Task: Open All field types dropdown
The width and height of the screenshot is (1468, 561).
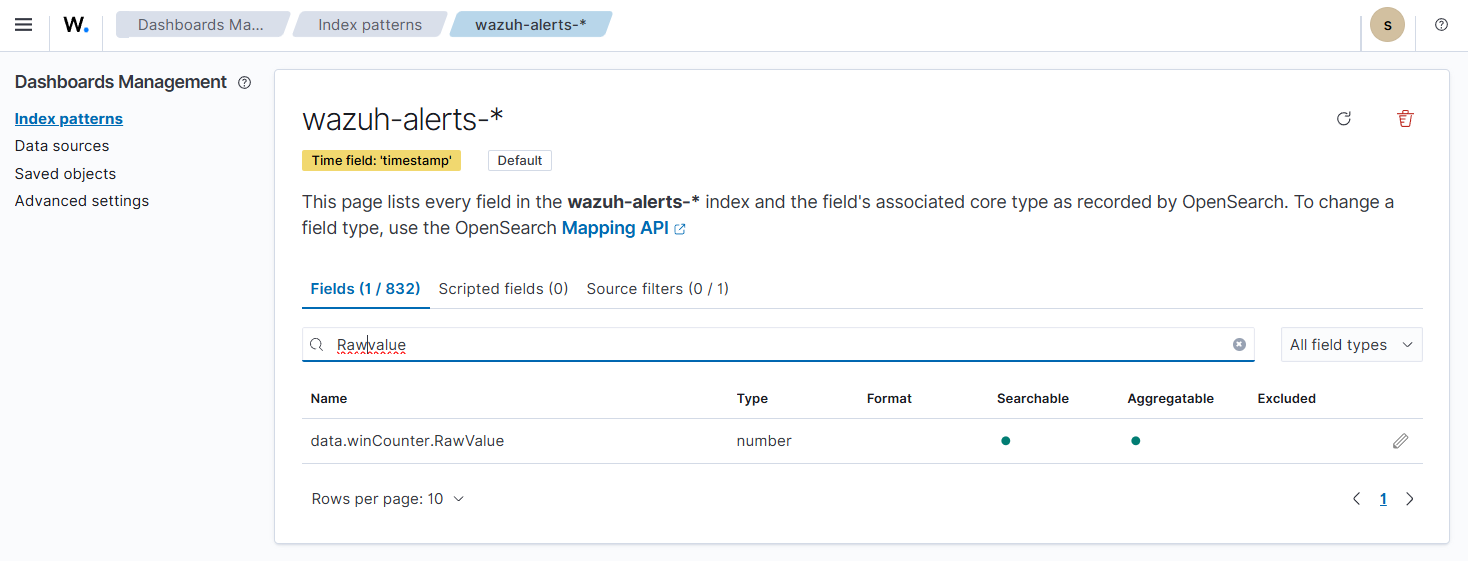Action: 1351,345
